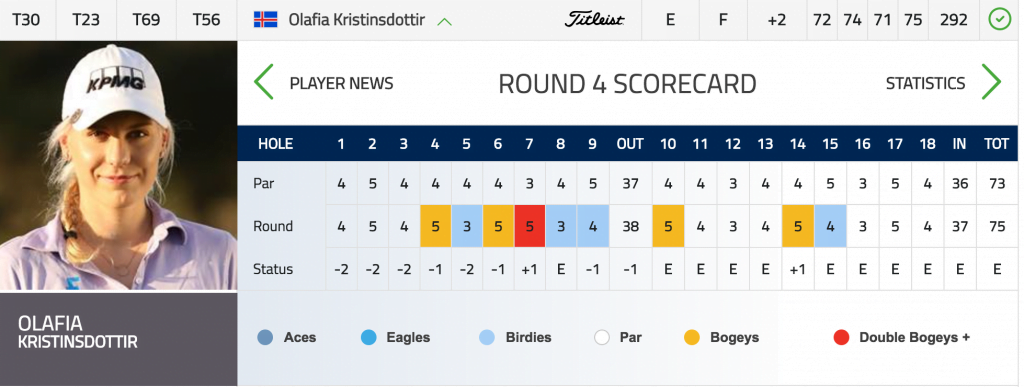1024x387 pixels.
Task: Open the Statistics section
Action: pos(925,84)
